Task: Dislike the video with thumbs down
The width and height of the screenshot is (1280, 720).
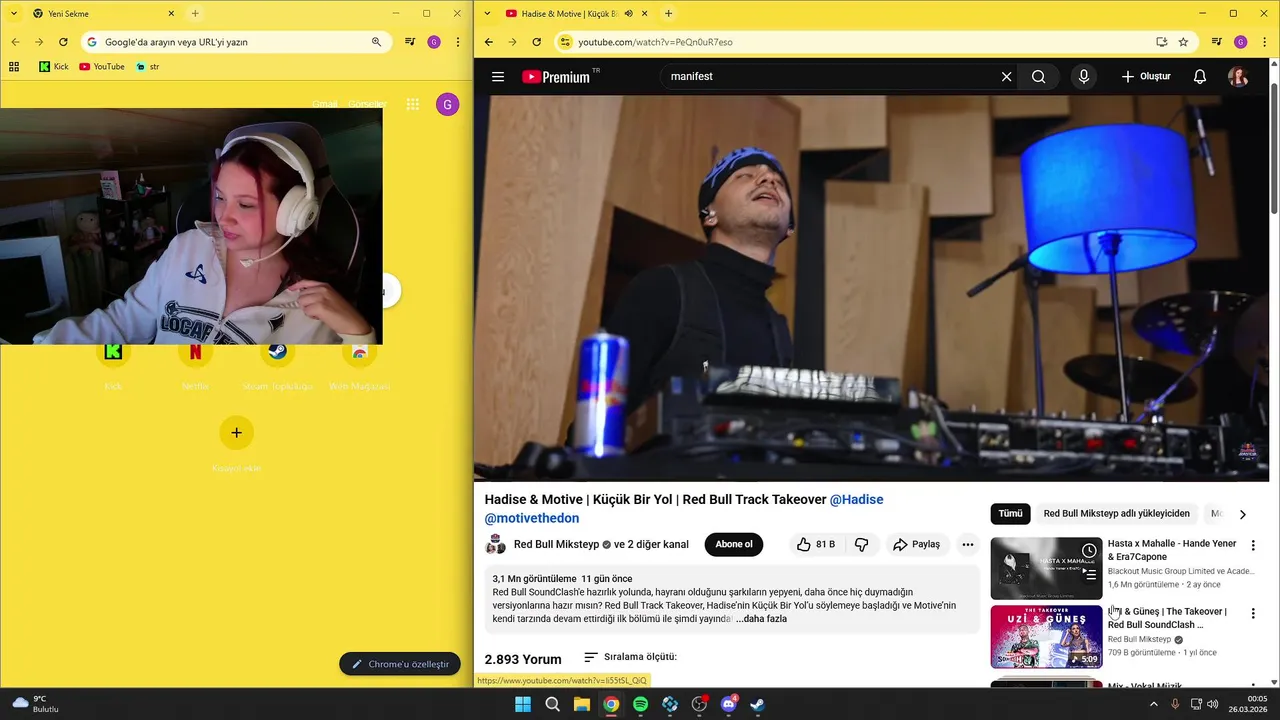Action: click(x=861, y=545)
